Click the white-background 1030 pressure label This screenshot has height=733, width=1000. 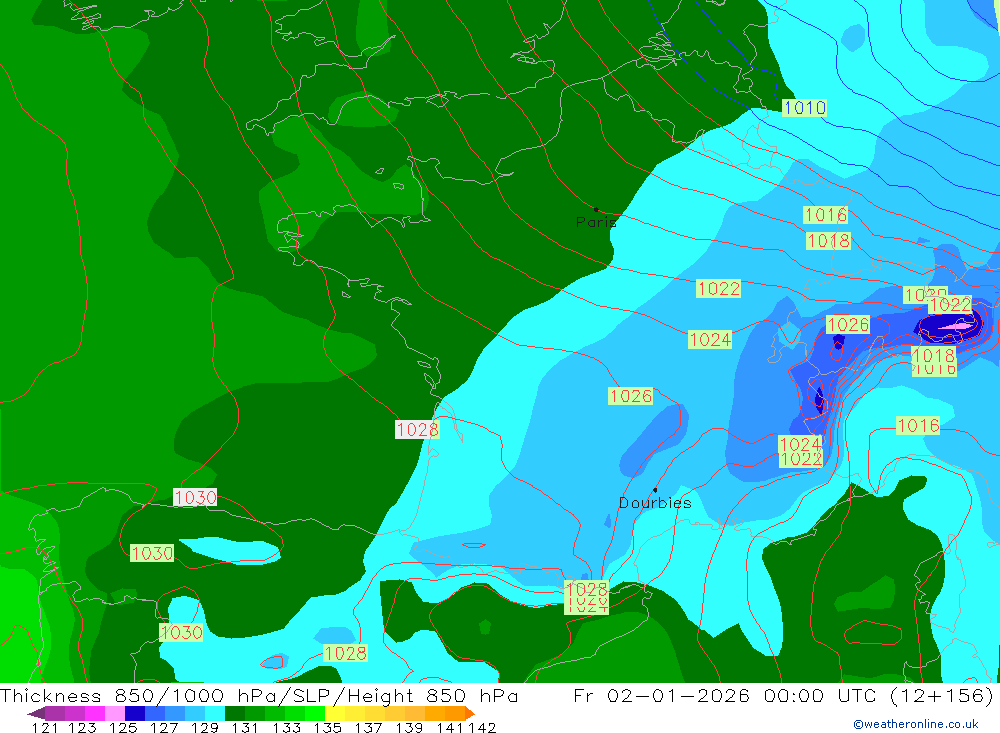tap(195, 497)
